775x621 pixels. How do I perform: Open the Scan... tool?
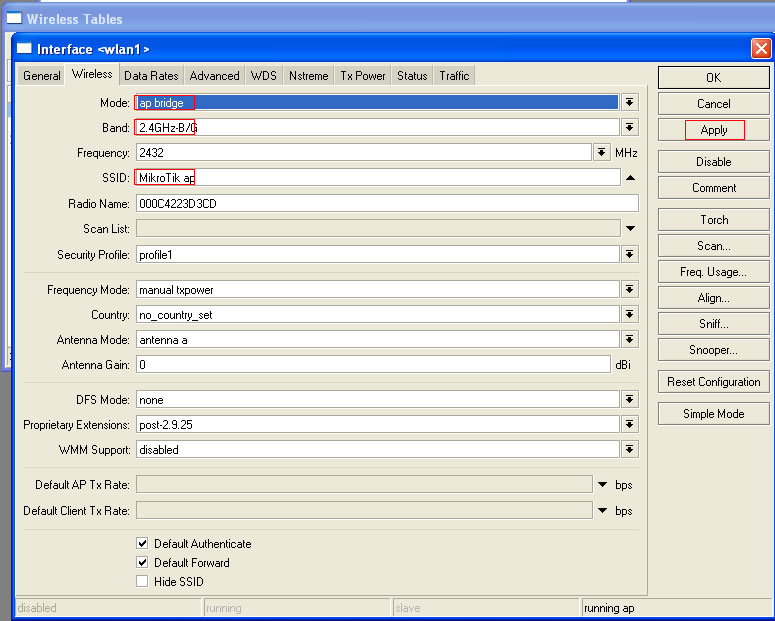click(713, 246)
